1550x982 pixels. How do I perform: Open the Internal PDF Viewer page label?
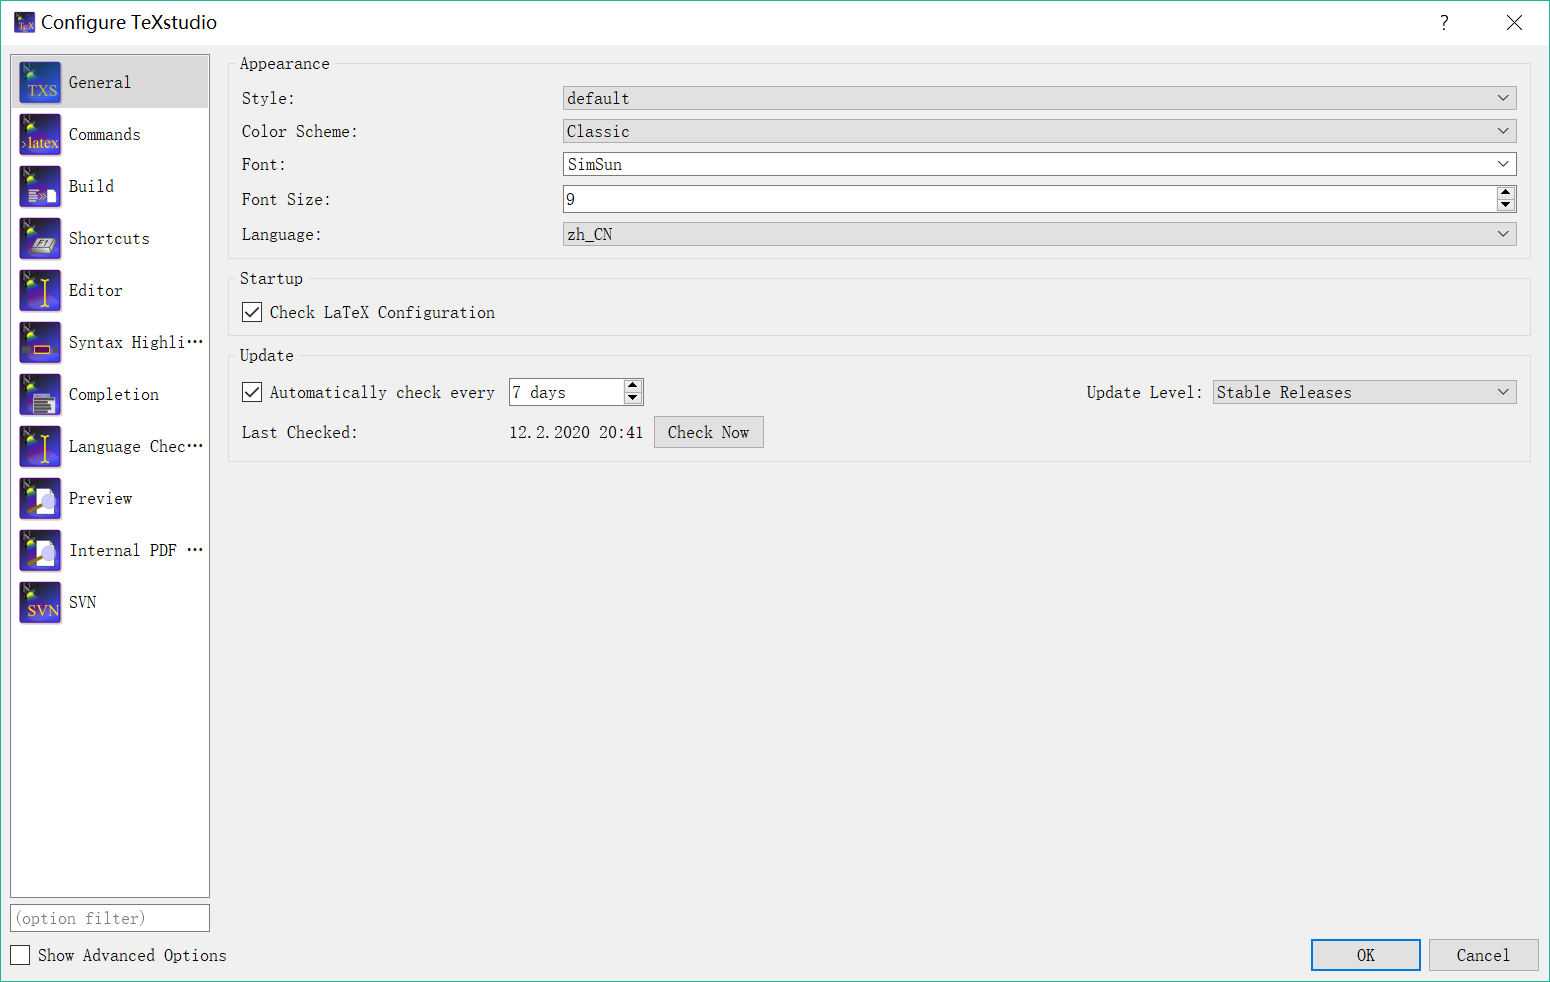click(135, 550)
